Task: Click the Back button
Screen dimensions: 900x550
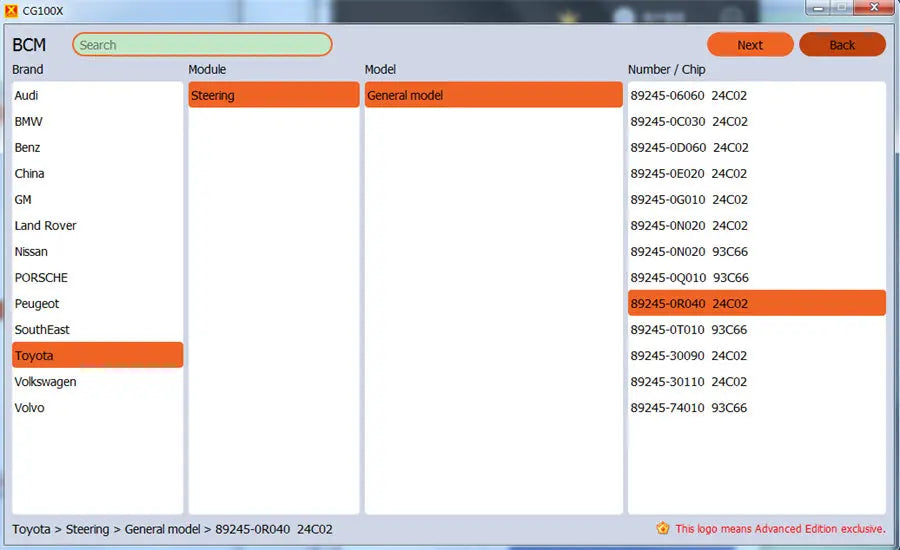Action: tap(842, 45)
